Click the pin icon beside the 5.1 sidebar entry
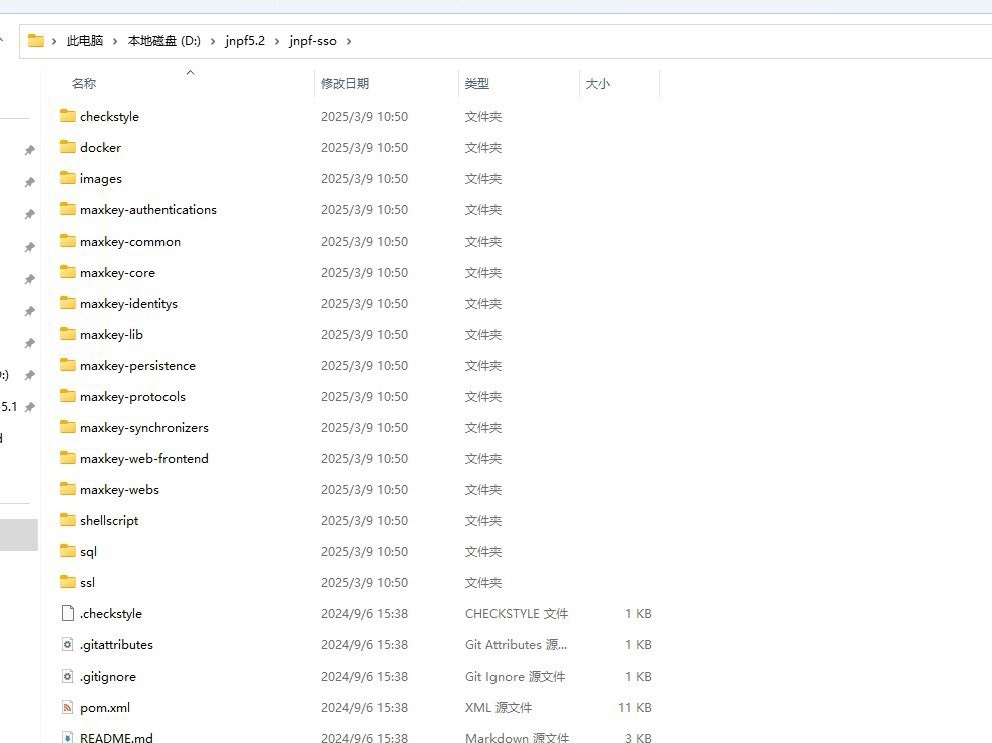Viewport: 992px width, 743px height. click(30, 407)
